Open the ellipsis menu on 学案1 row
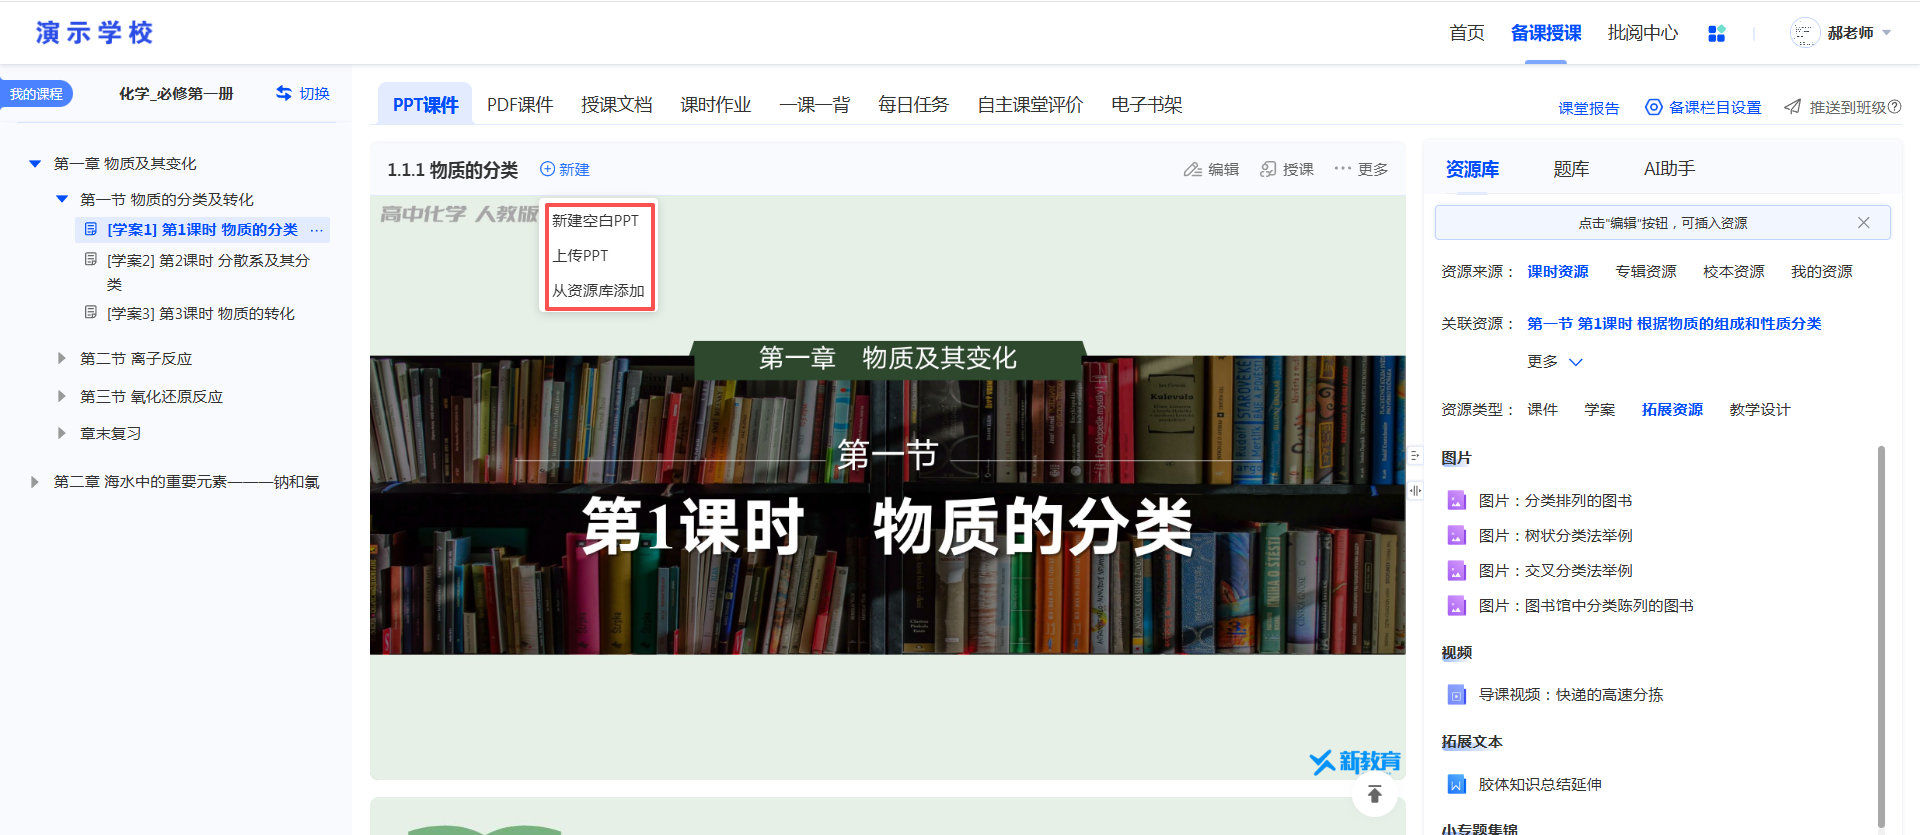Image resolution: width=1920 pixels, height=835 pixels. click(317, 230)
